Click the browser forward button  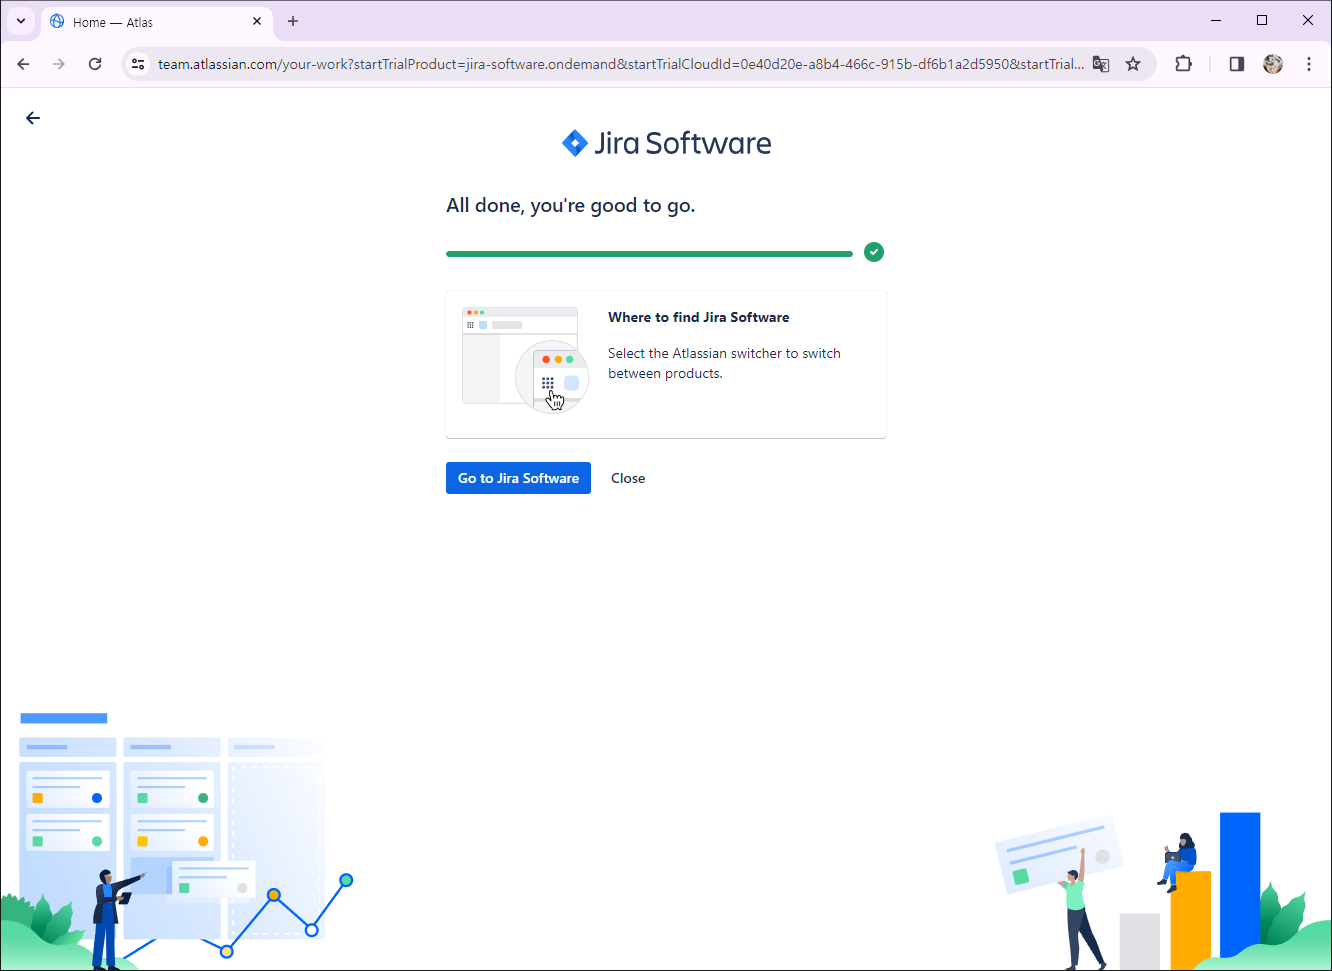click(59, 64)
